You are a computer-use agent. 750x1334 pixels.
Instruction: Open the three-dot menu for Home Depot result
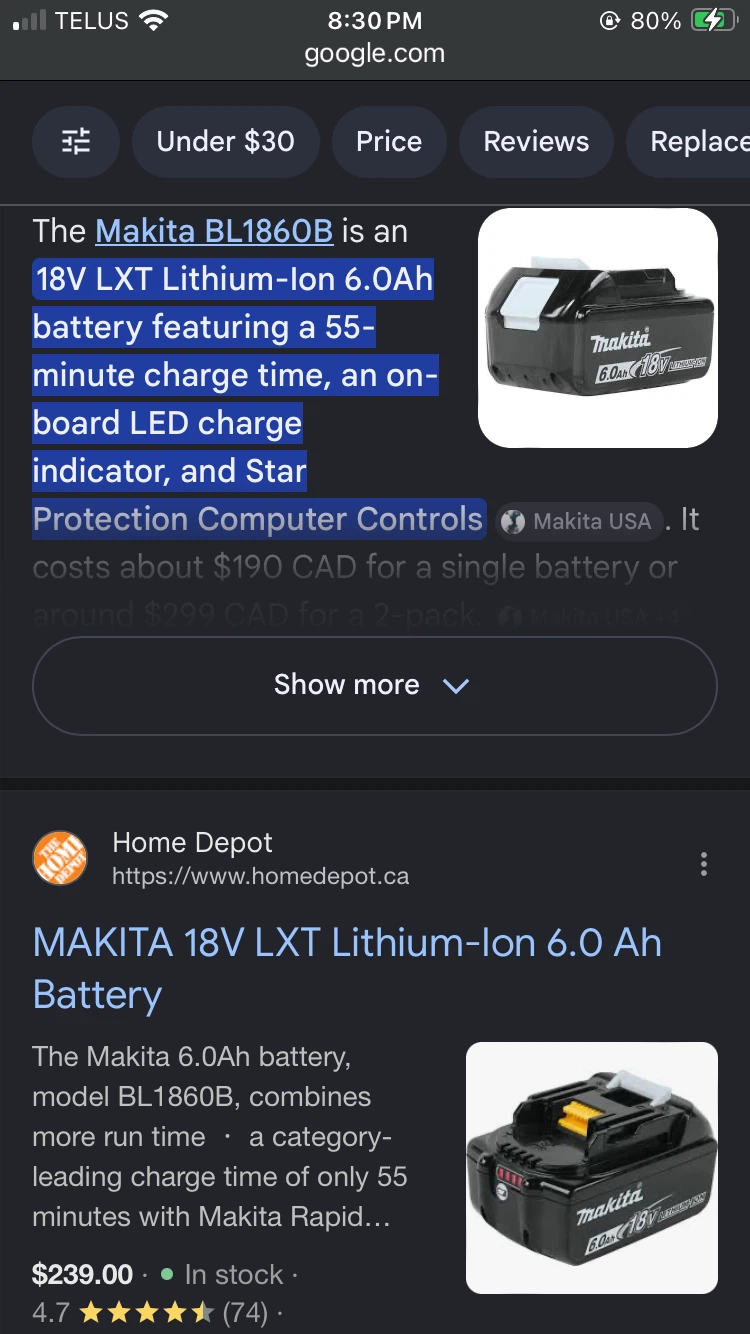tap(704, 864)
